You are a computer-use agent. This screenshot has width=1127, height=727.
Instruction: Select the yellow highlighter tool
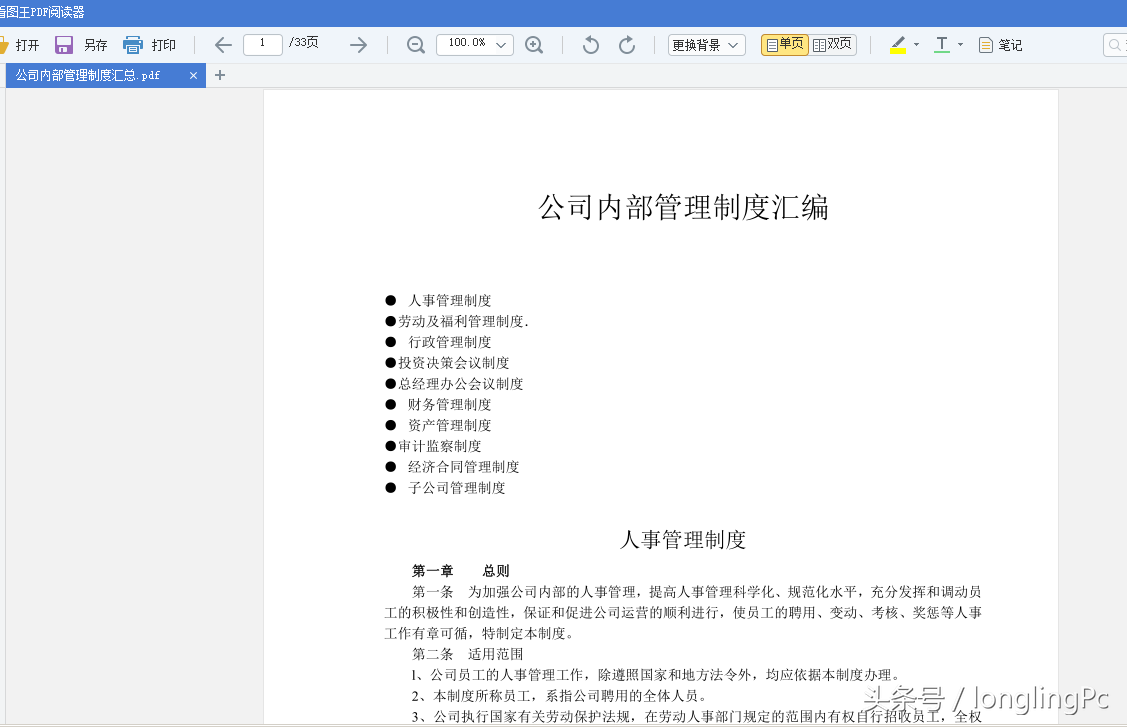[x=898, y=45]
